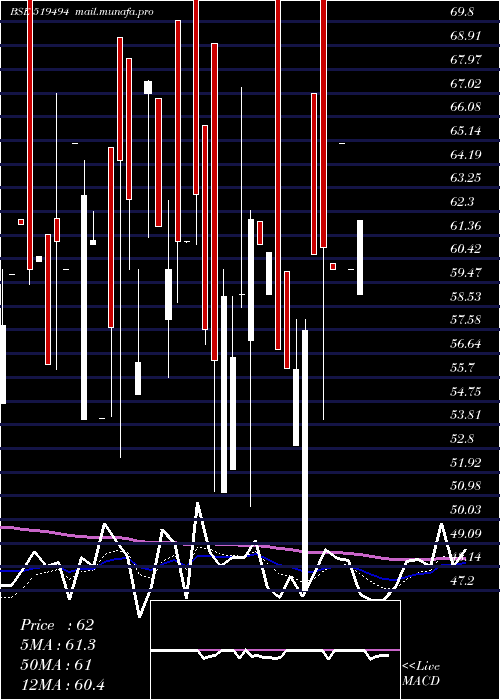The image size is (500, 700).
Task: Select the 62.3 price axis label
Action: click(x=462, y=202)
